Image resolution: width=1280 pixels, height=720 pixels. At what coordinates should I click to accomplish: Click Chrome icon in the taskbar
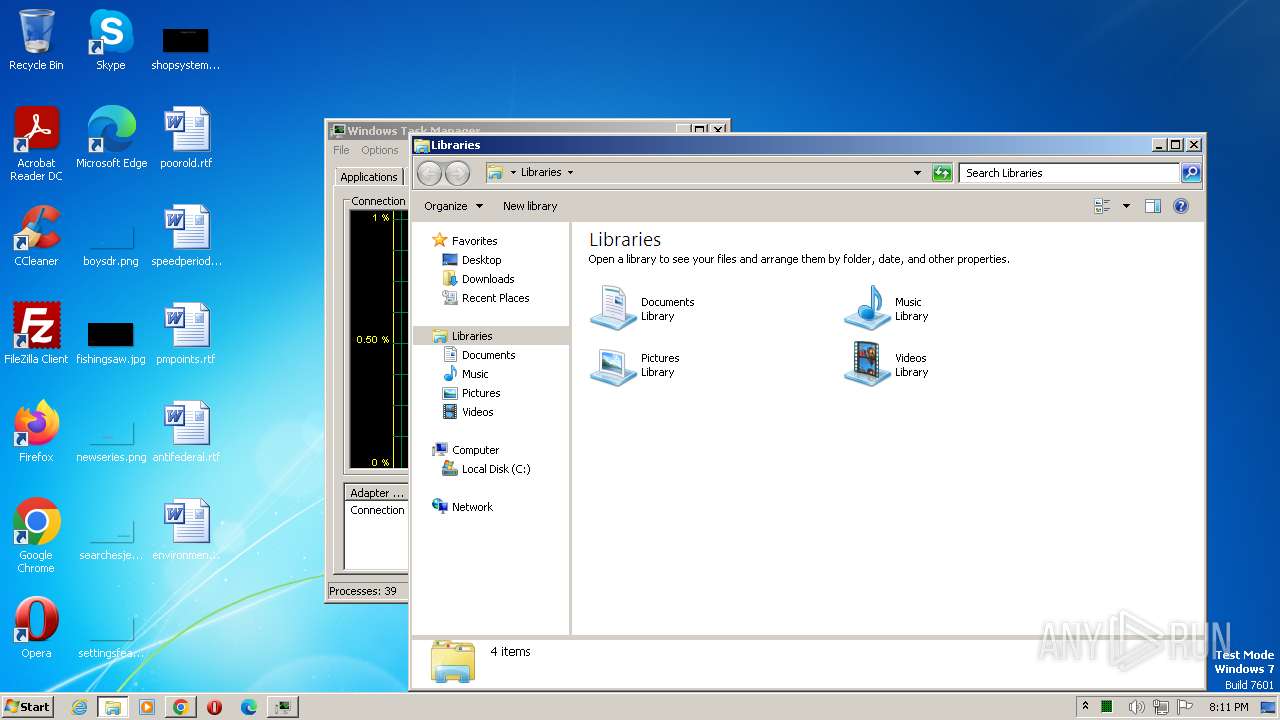tap(180, 707)
